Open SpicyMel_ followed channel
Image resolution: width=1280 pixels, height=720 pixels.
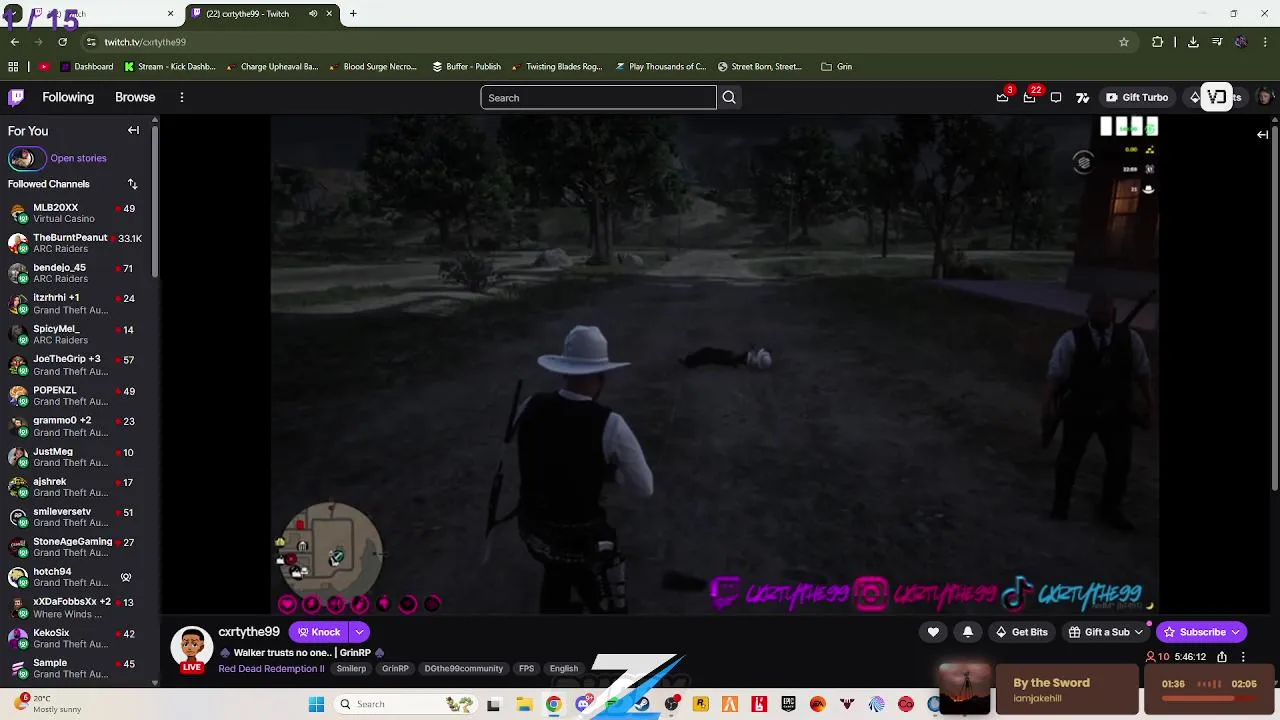tap(76, 334)
